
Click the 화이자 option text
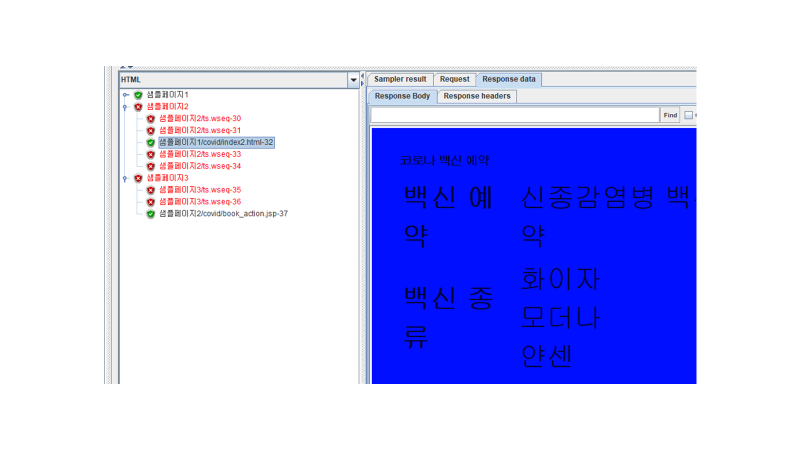pos(560,279)
